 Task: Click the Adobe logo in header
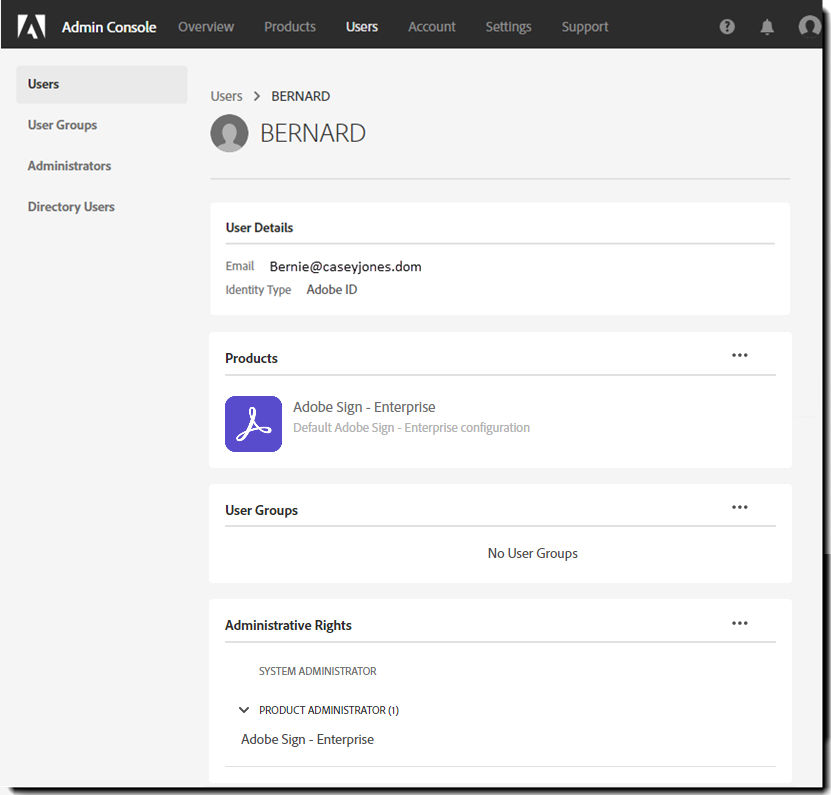(x=31, y=26)
